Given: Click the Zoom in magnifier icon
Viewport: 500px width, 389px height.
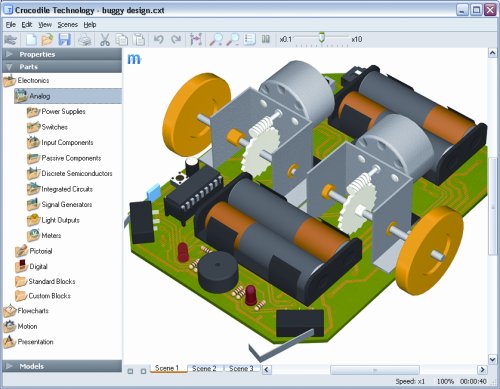Looking at the screenshot, I should [216, 40].
